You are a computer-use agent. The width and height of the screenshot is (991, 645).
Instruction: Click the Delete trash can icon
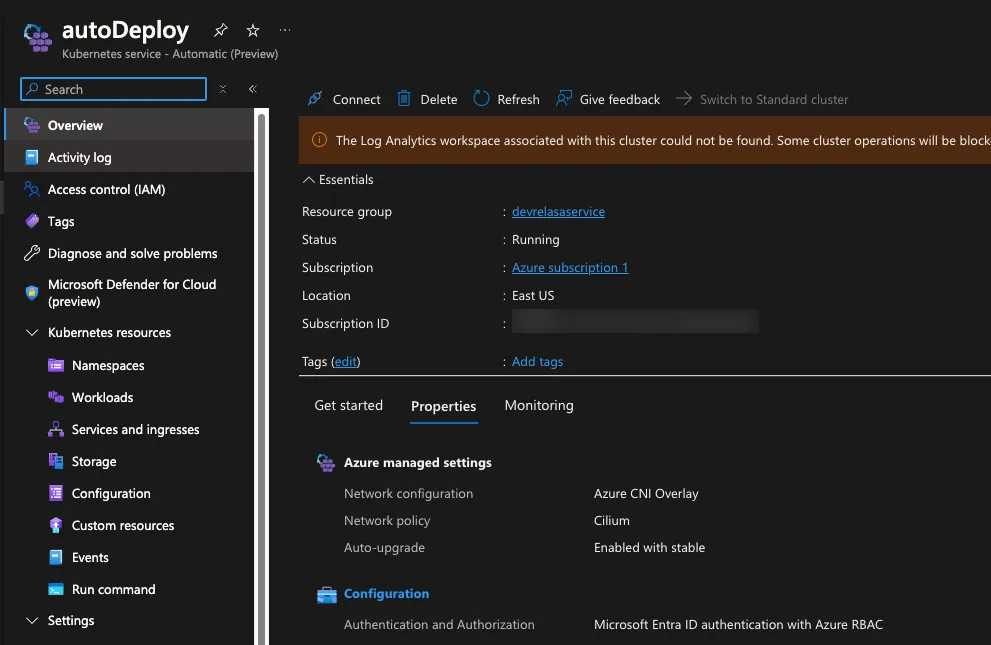click(x=404, y=99)
